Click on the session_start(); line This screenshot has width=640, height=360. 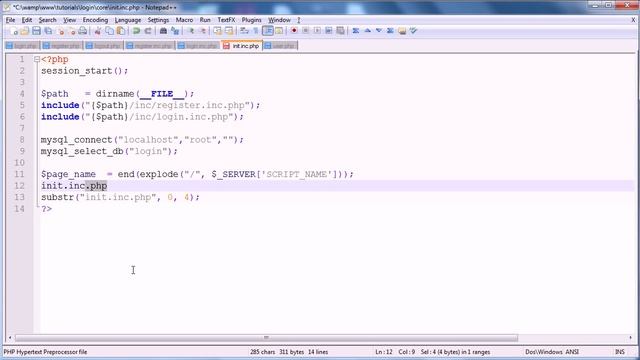click(84, 71)
